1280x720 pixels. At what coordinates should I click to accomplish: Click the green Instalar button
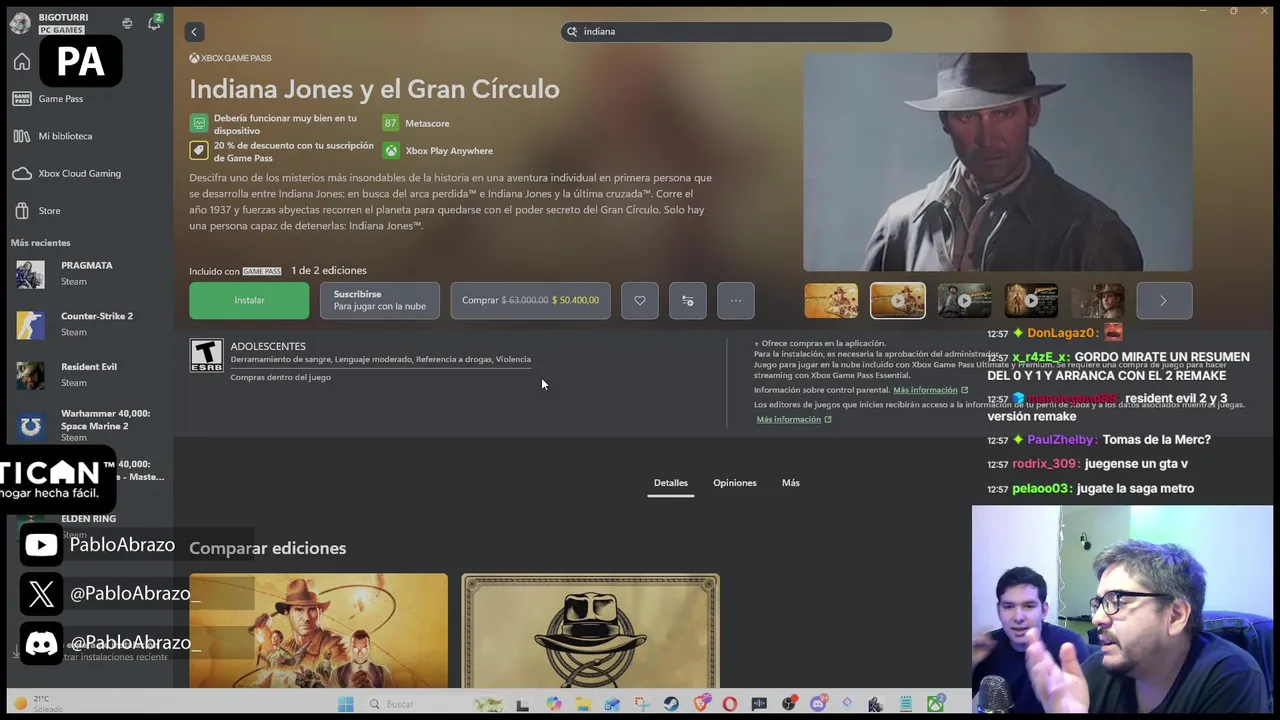[x=249, y=300]
